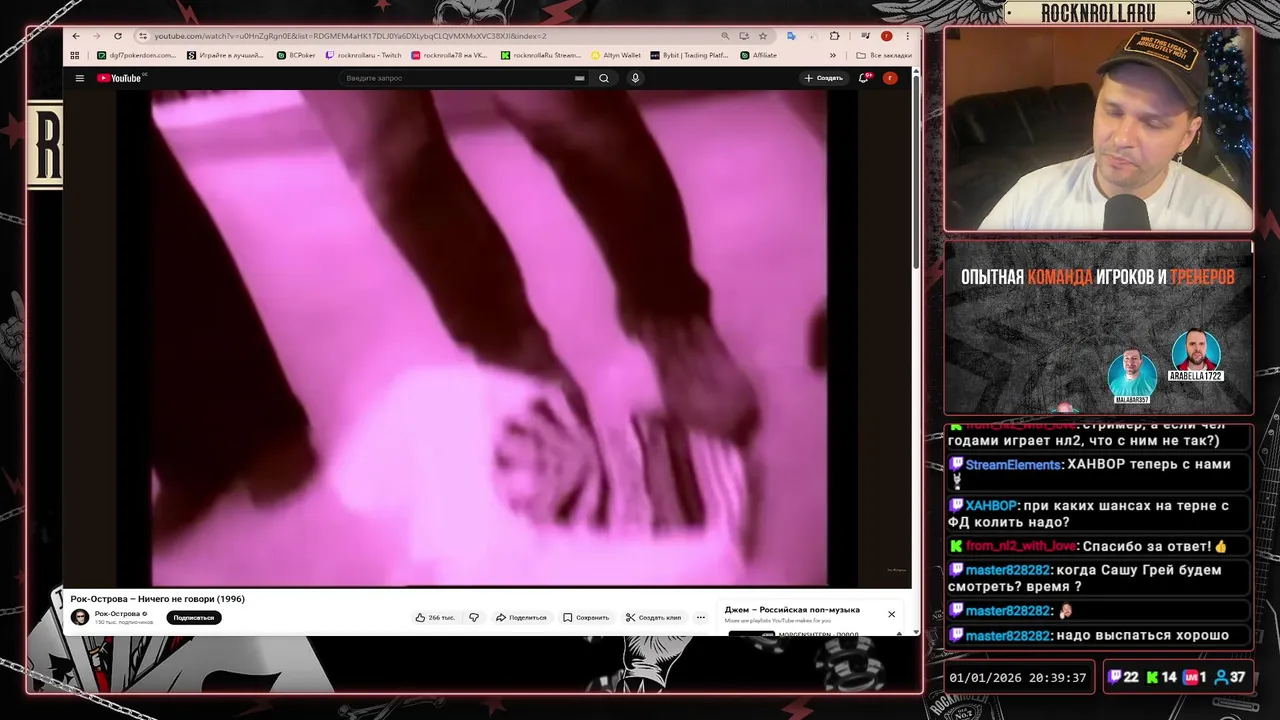Click from_nl2_with_love 'Спасибо за ответ!' message

[x=1098, y=546]
